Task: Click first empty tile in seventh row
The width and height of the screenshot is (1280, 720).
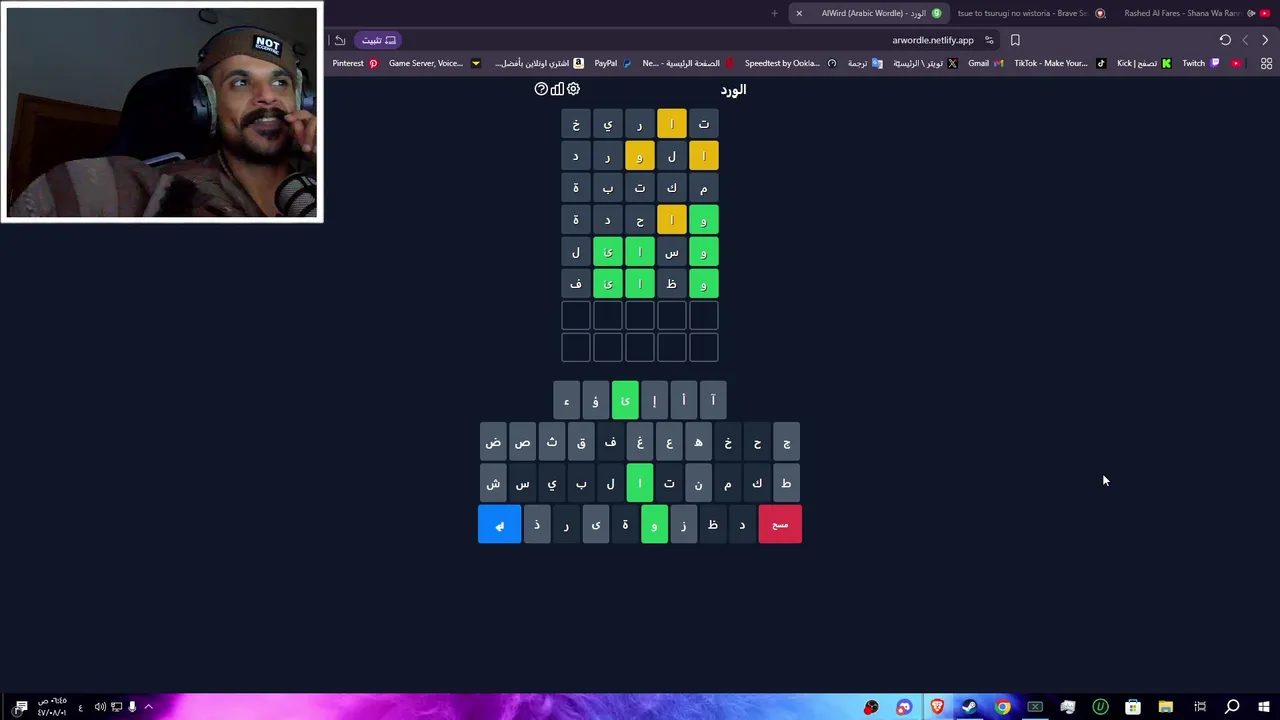Action: [x=704, y=316]
